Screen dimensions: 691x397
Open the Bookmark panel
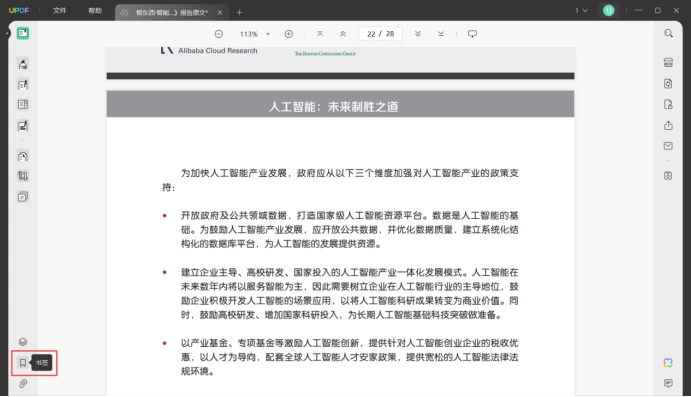click(23, 363)
